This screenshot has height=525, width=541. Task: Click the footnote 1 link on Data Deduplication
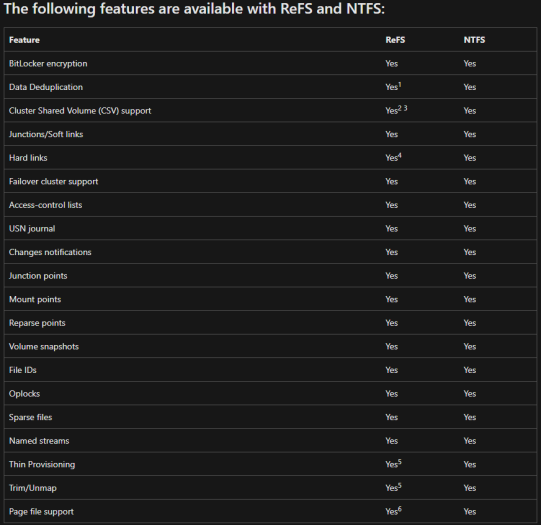tap(400, 84)
